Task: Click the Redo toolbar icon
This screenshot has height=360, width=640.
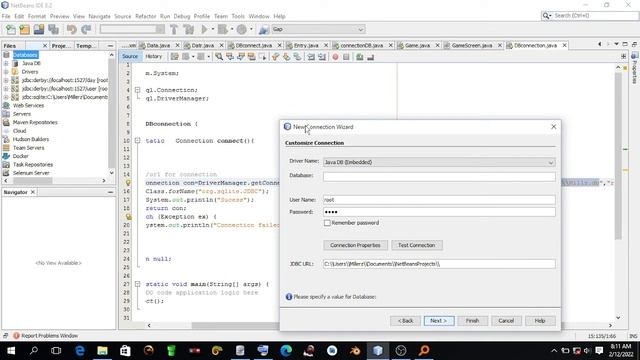Action: click(x=86, y=29)
